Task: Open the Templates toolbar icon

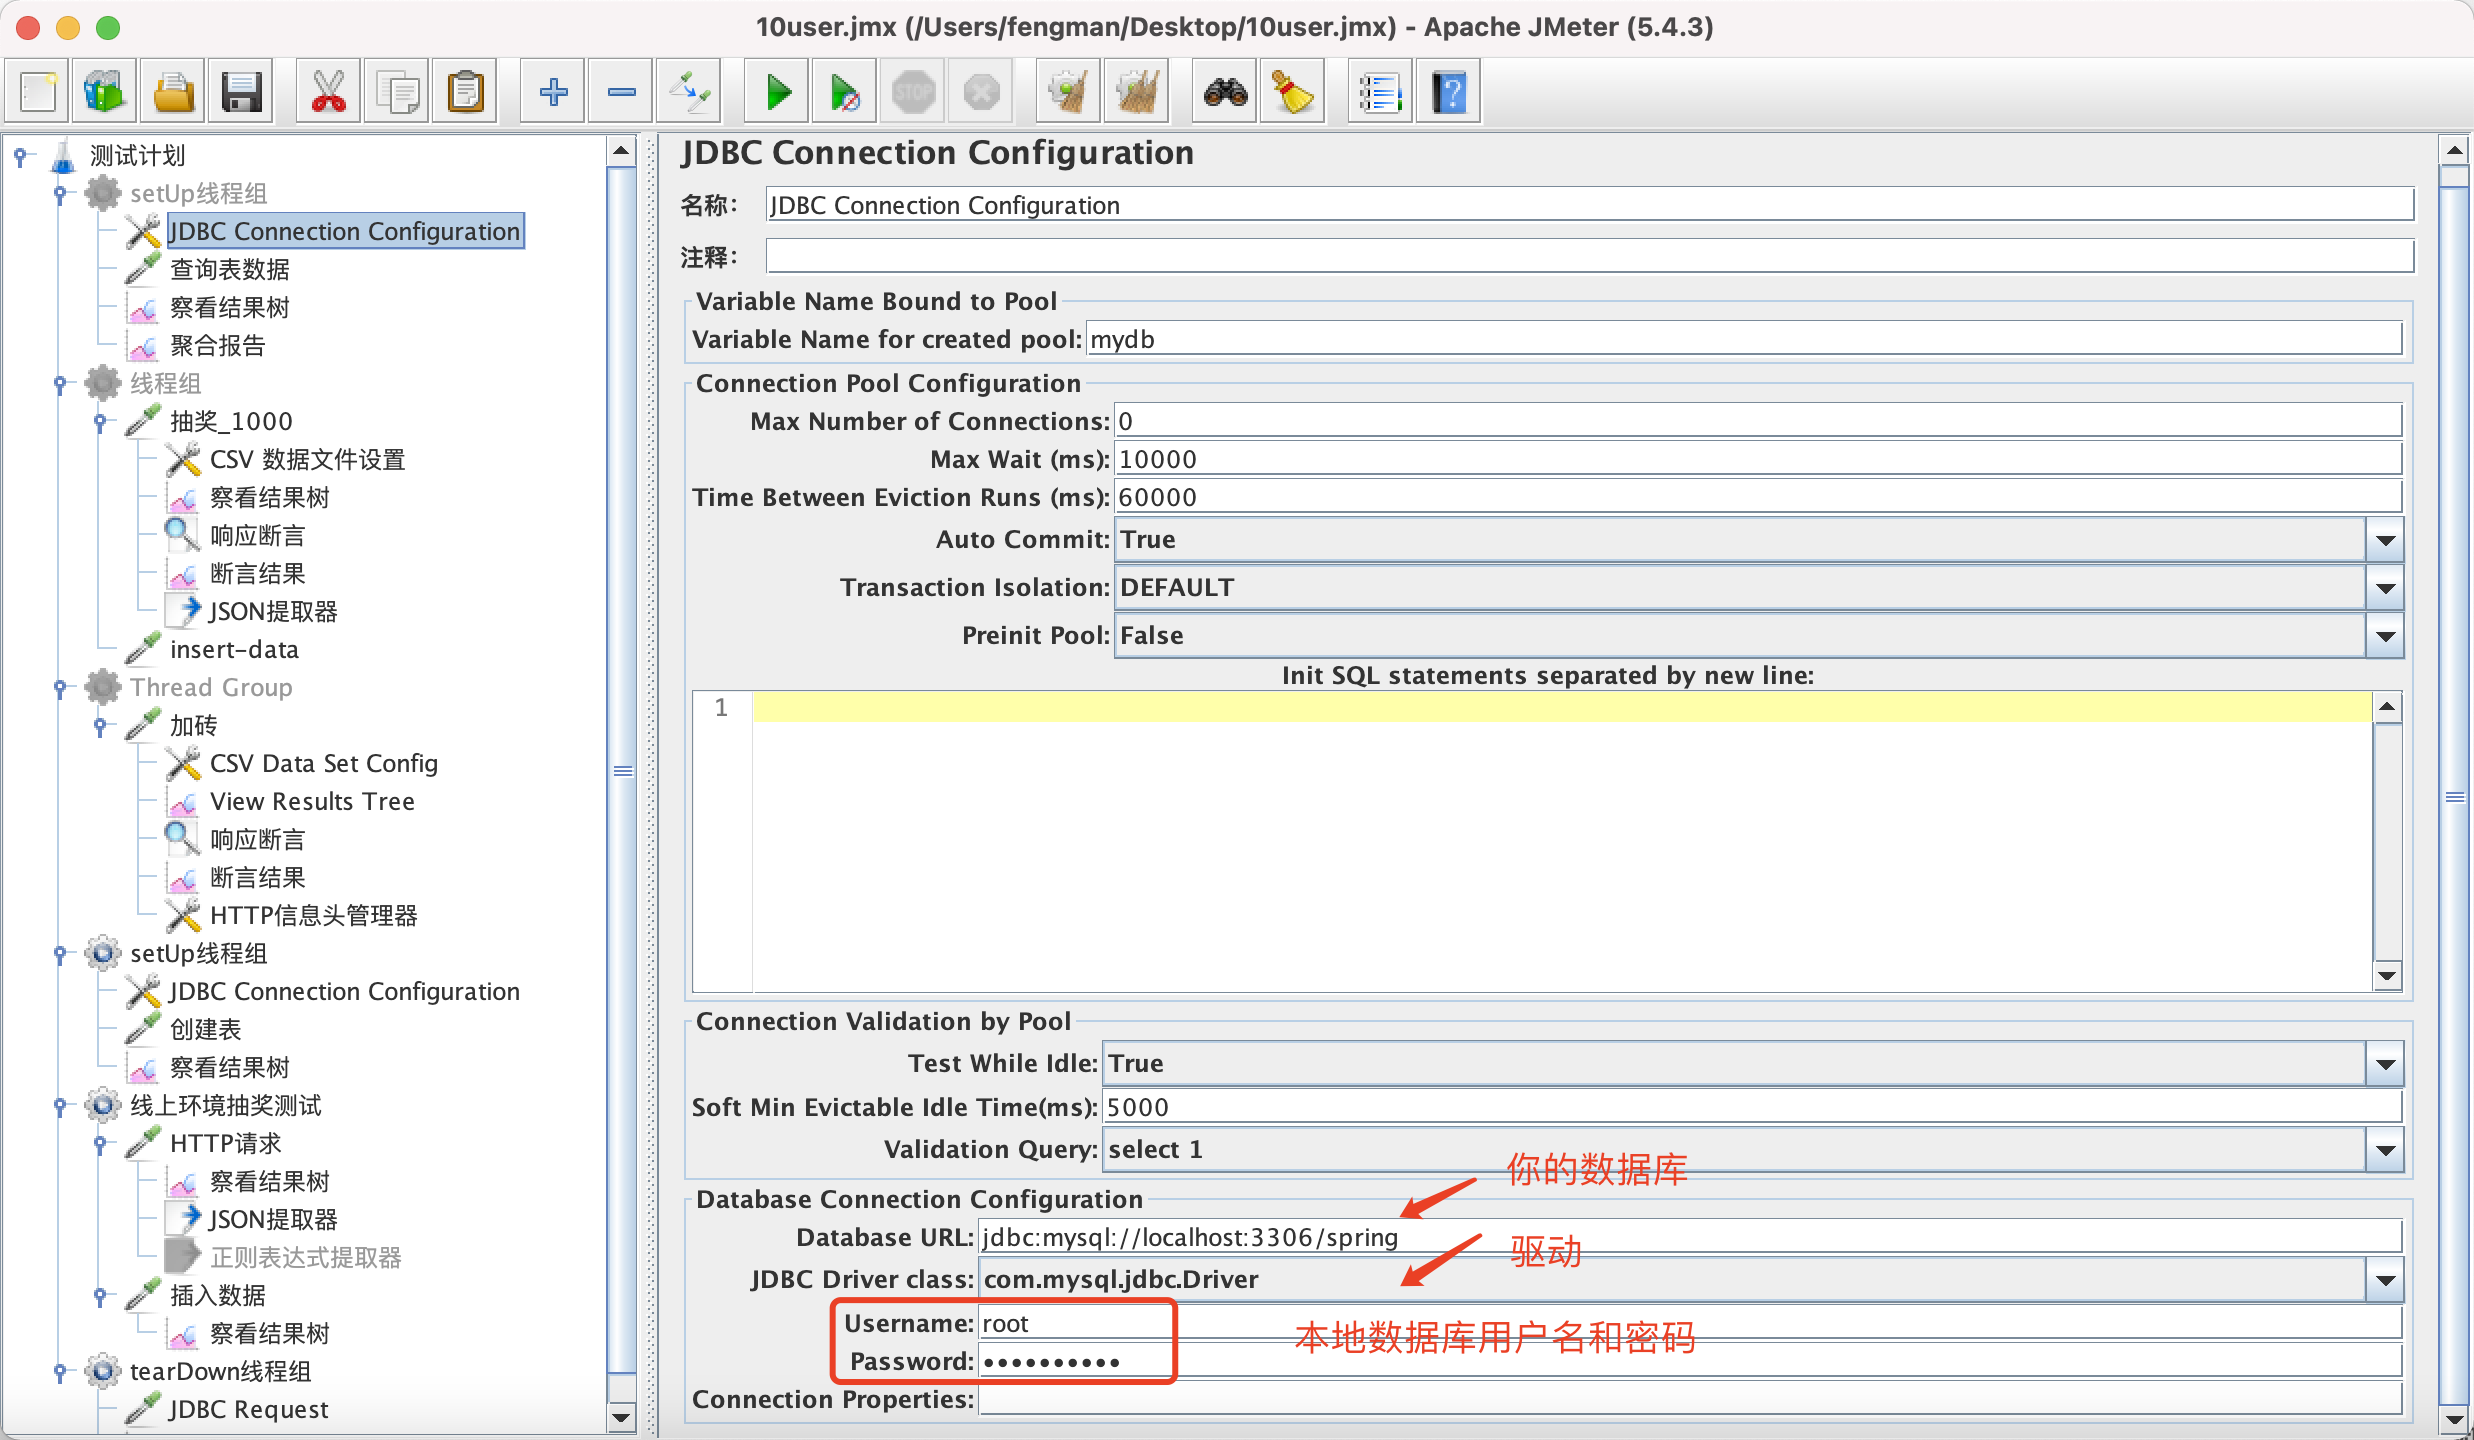Action: tap(104, 93)
